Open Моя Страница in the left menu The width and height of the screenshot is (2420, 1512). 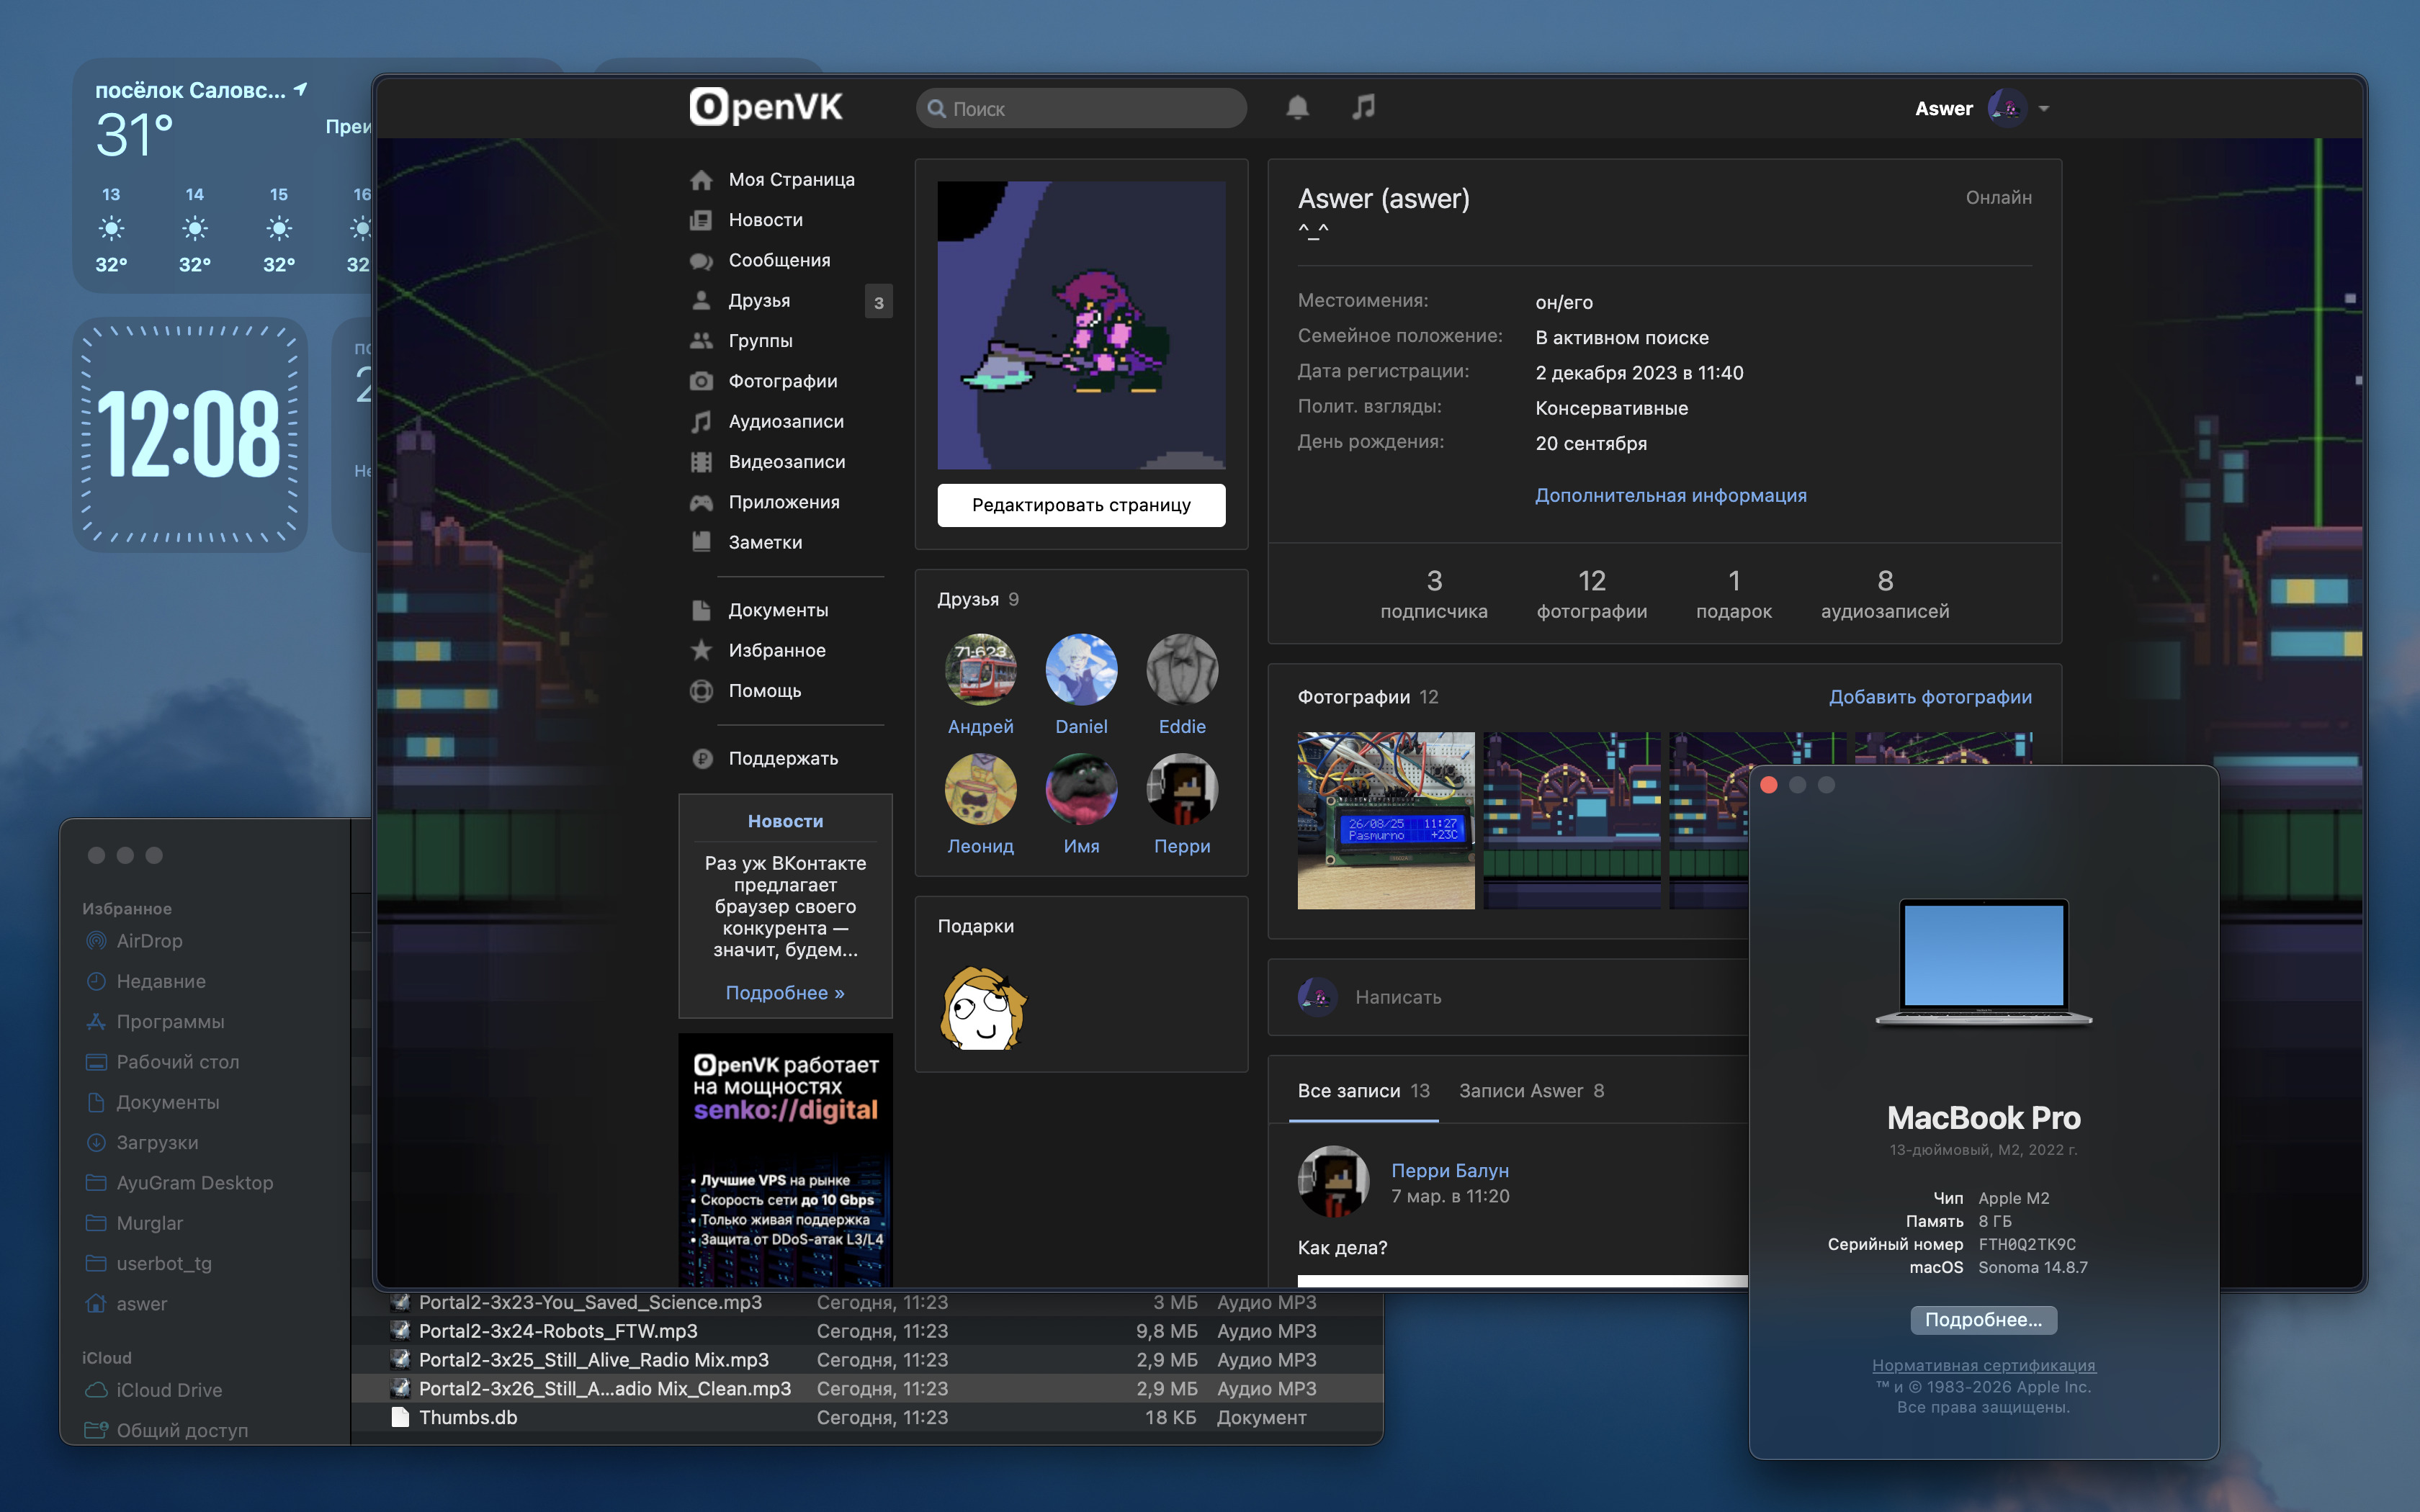[x=792, y=180]
